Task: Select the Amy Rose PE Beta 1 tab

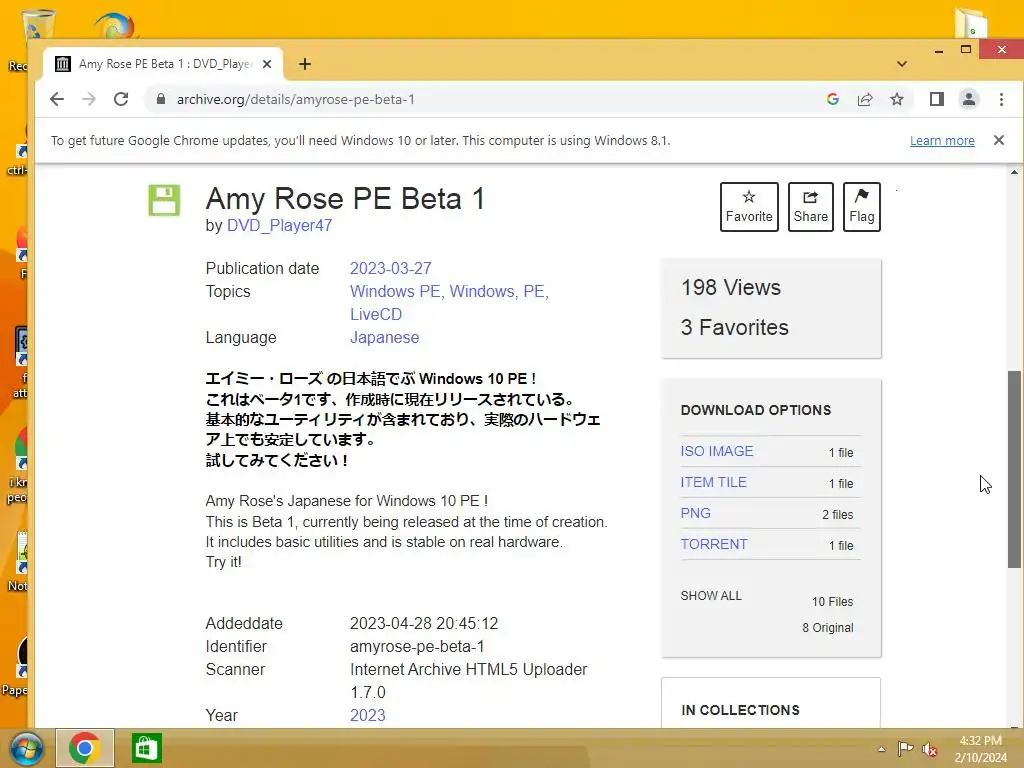Action: tap(163, 64)
